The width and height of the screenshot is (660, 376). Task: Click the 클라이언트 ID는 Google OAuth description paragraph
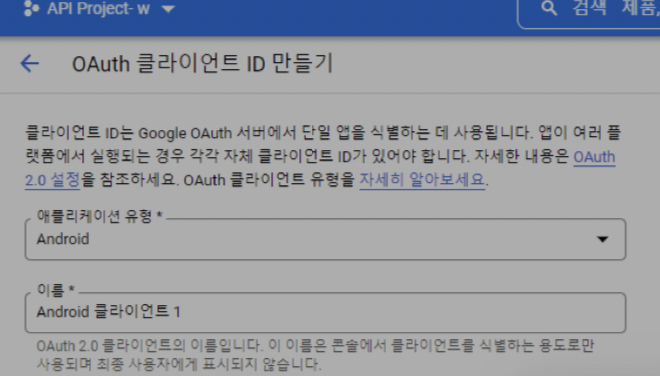[323, 156]
